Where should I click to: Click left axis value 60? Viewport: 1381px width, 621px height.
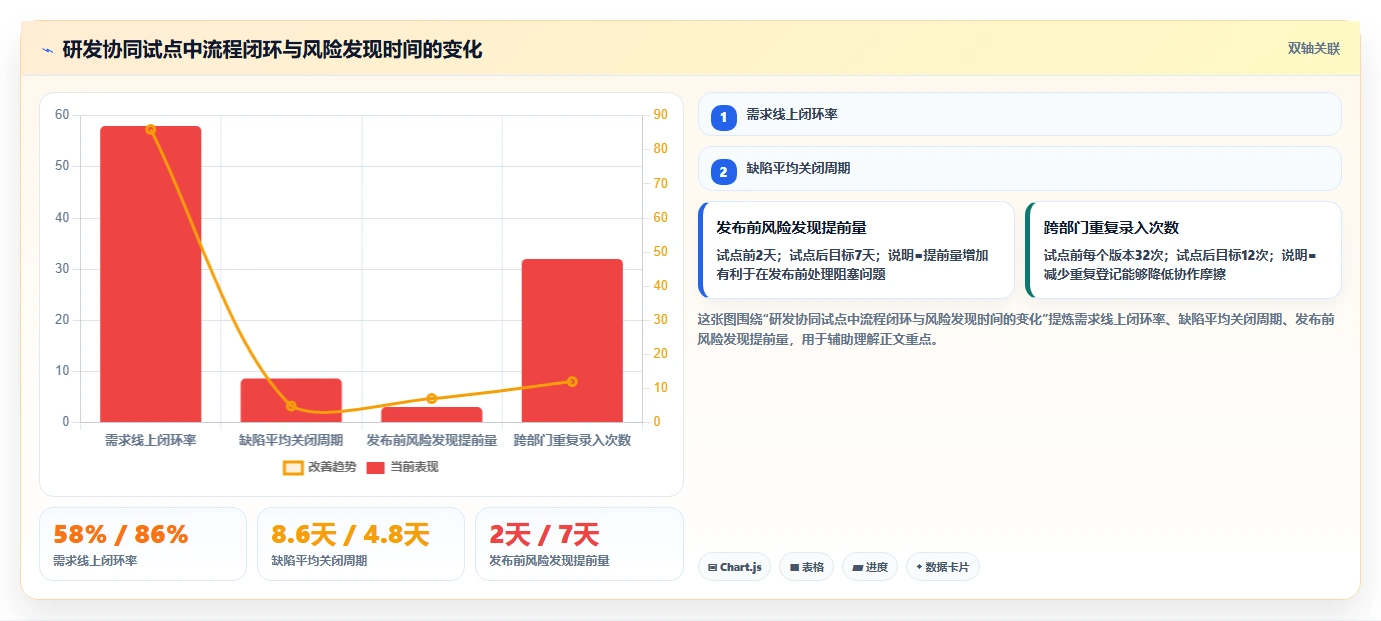[62, 115]
